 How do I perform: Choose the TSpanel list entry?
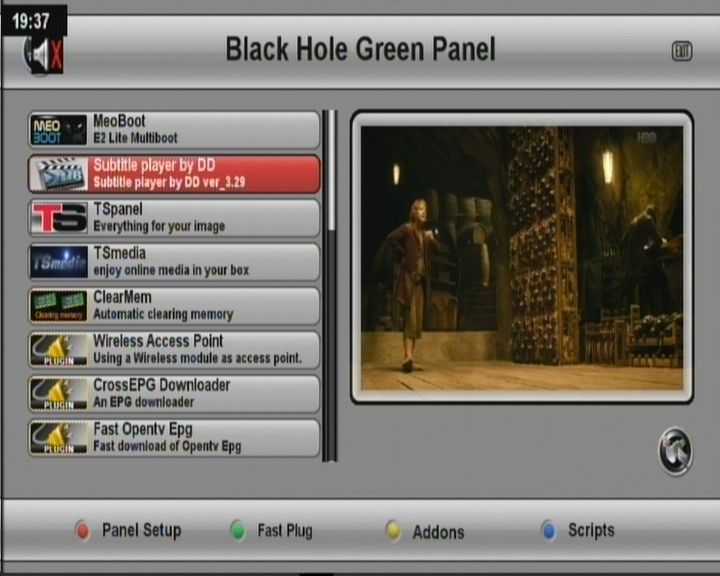[x=174, y=218]
